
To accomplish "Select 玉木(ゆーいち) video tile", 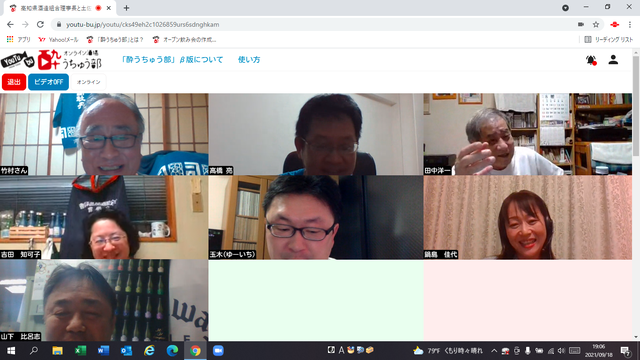I will [316, 218].
